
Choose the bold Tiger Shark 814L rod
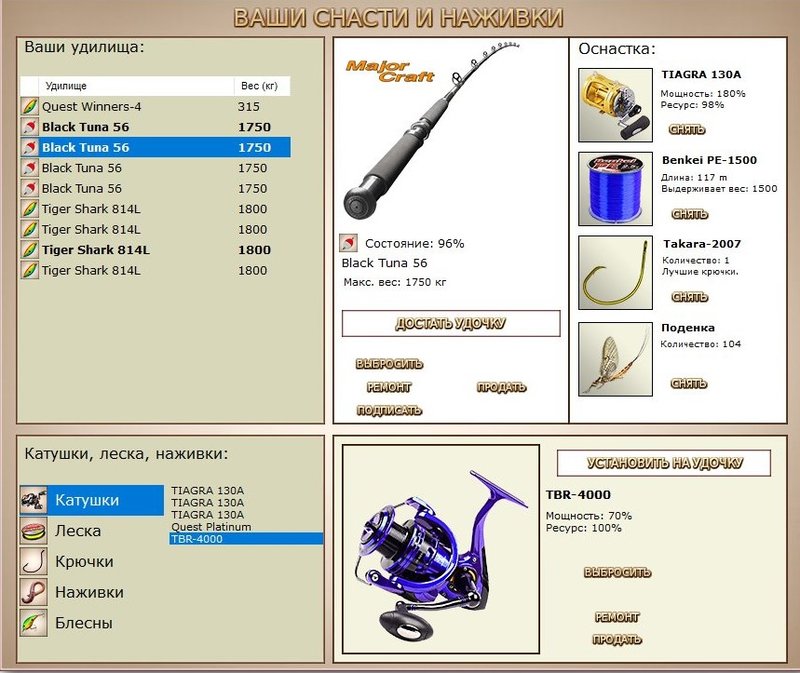[x=156, y=250]
